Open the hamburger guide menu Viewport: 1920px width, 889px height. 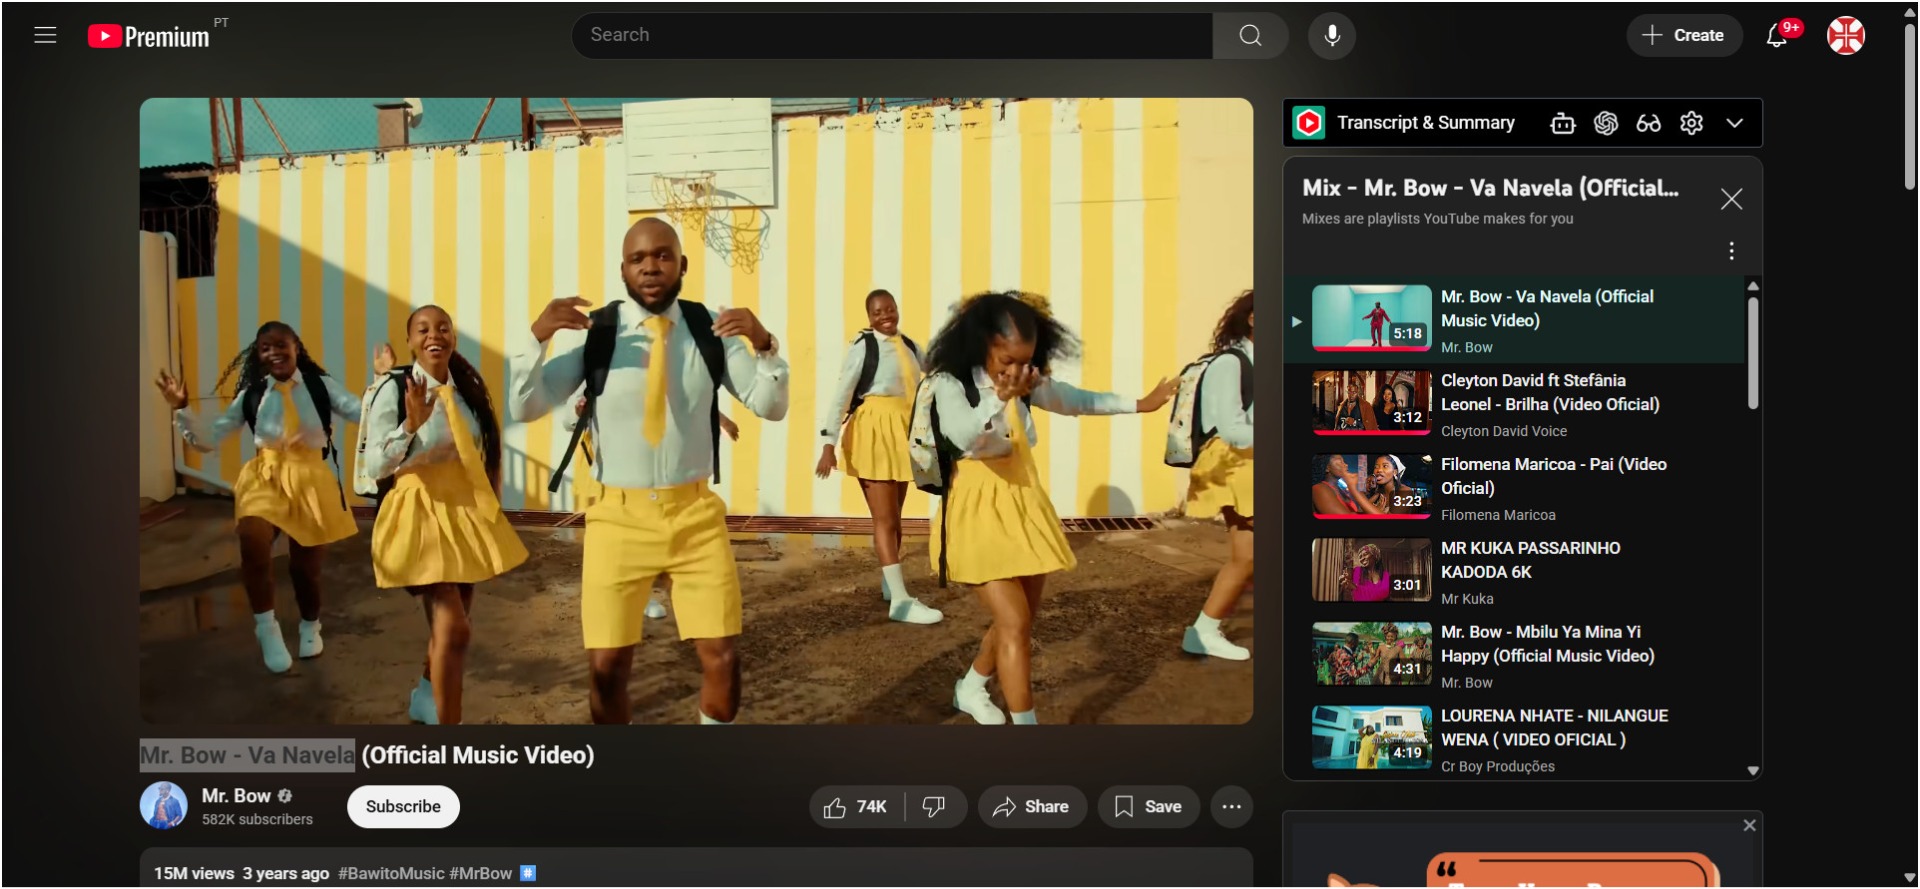45,36
